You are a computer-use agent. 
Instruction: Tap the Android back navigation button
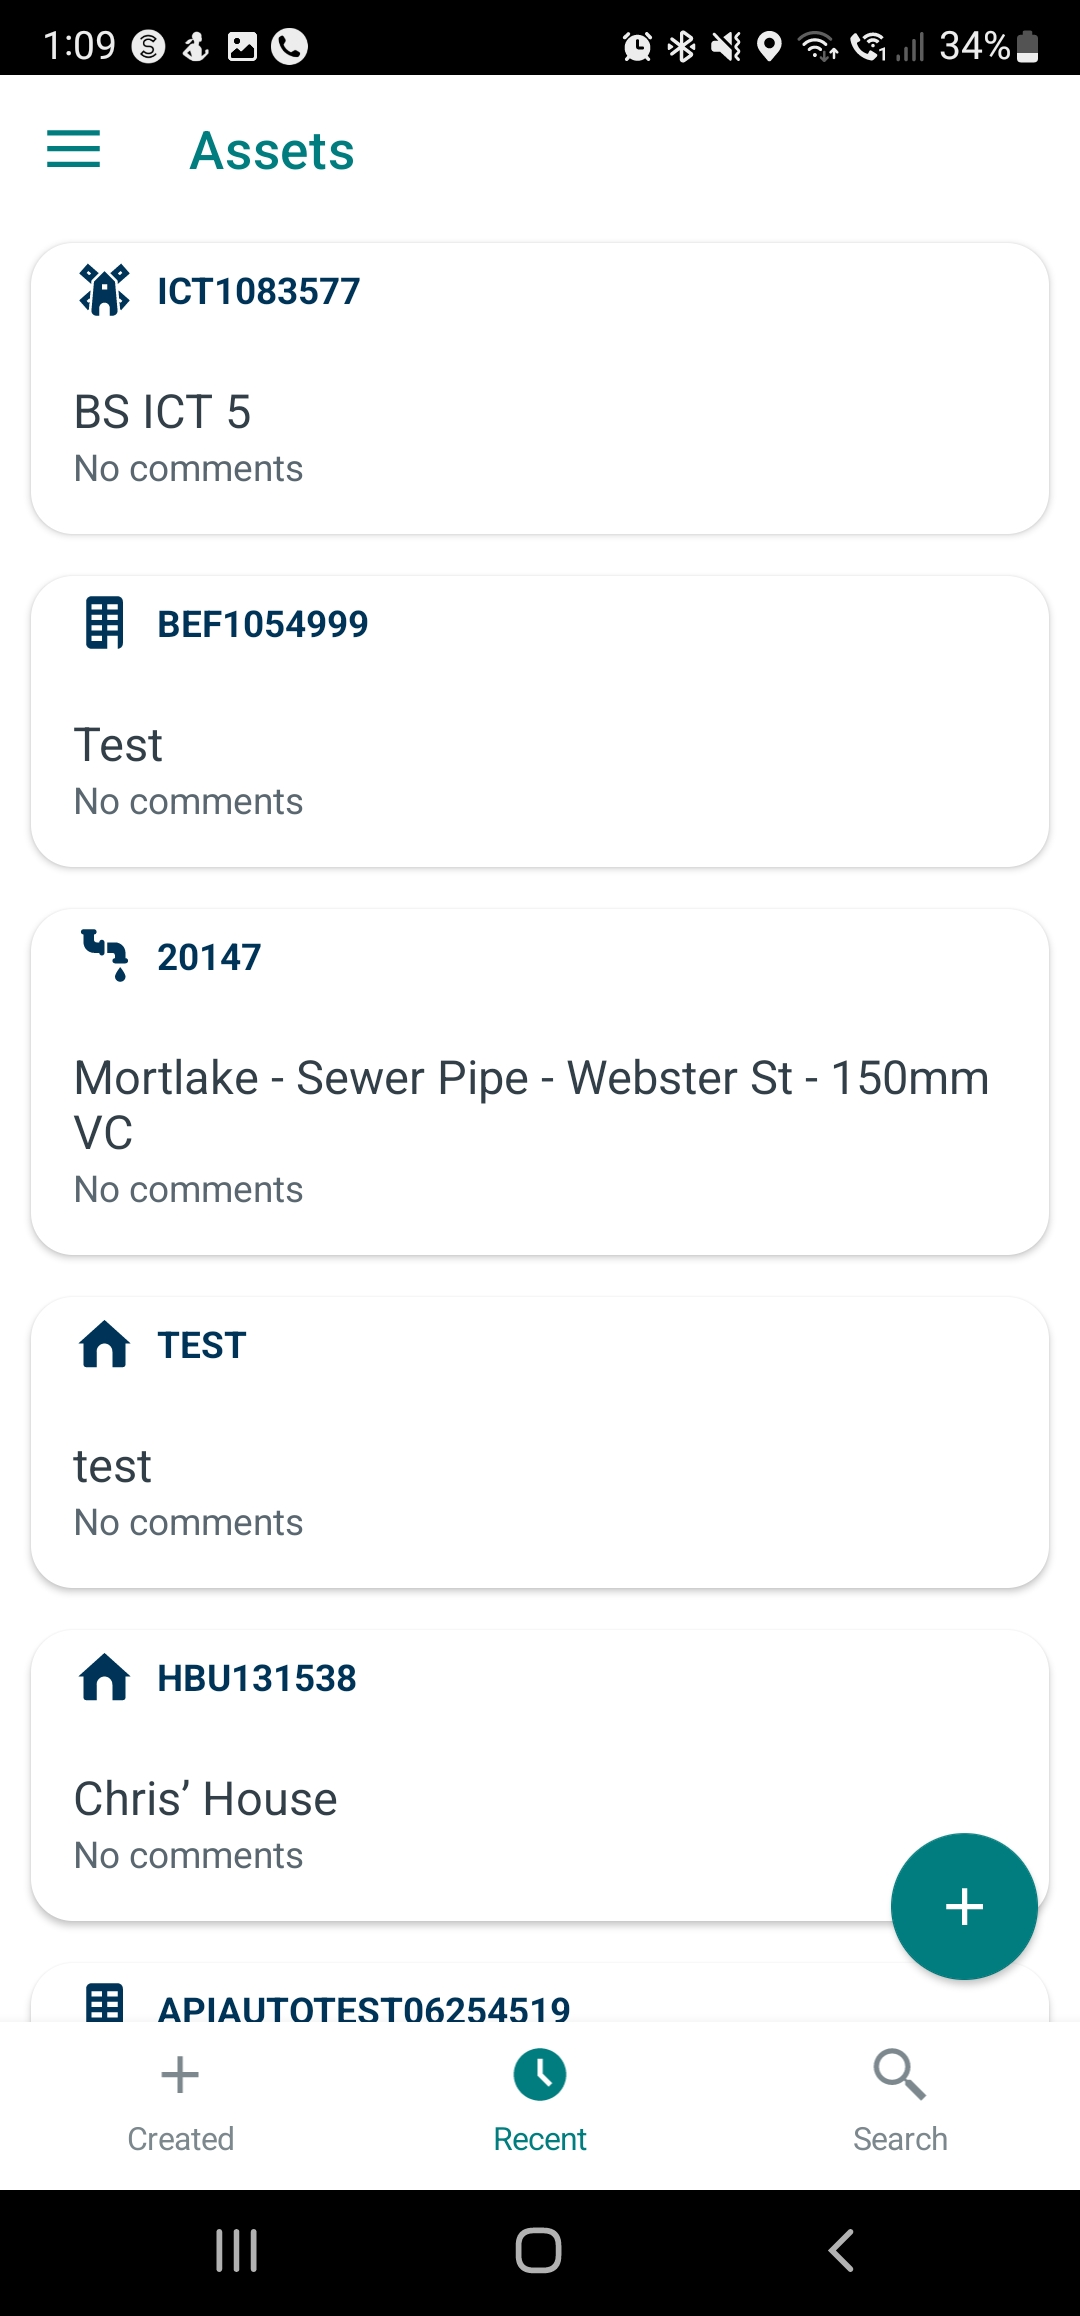[841, 2251]
